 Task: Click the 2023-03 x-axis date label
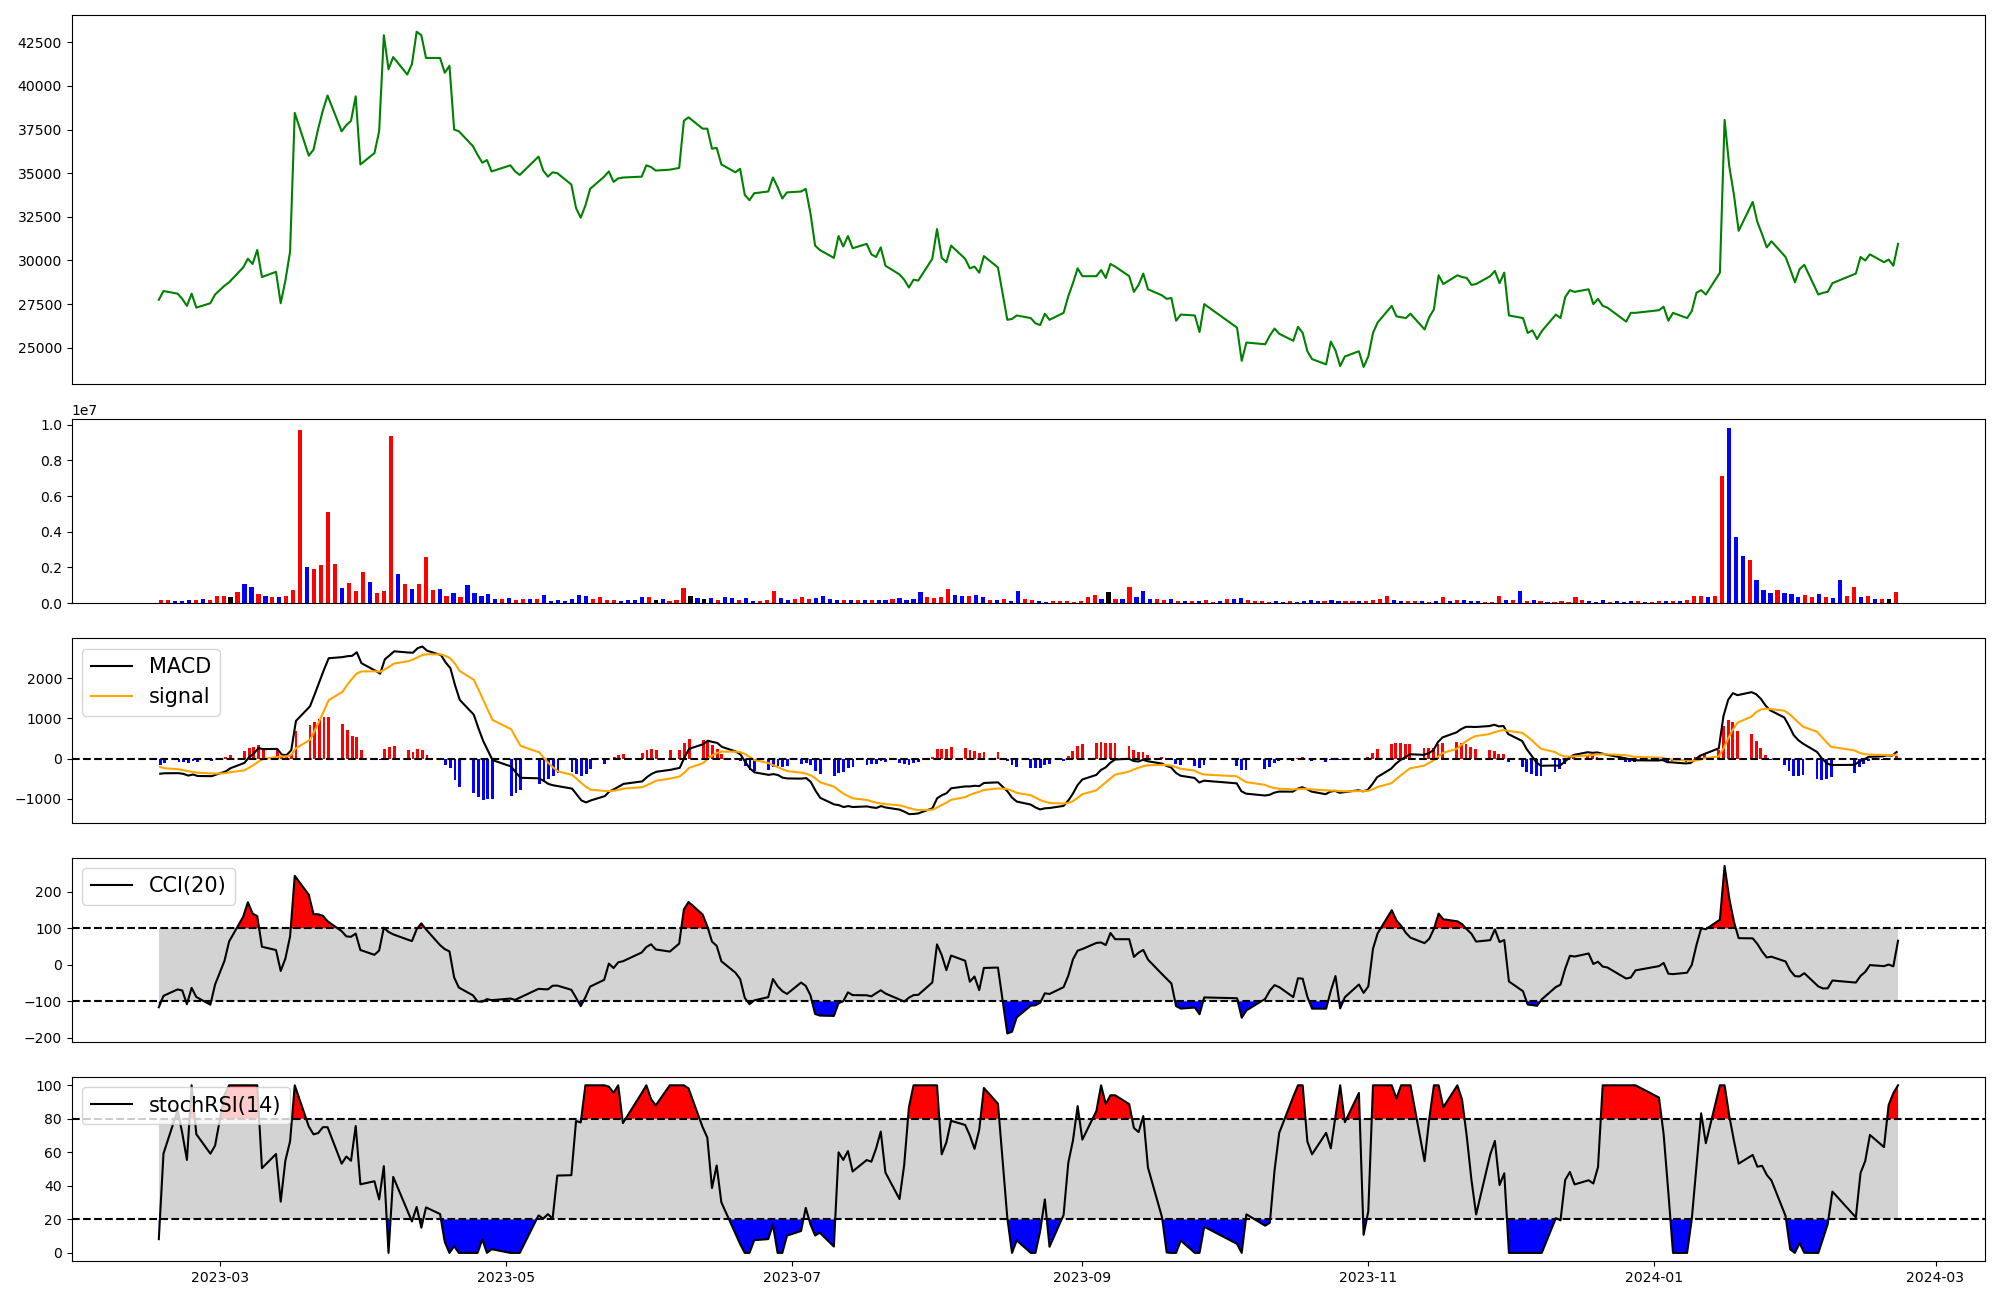(x=220, y=1277)
